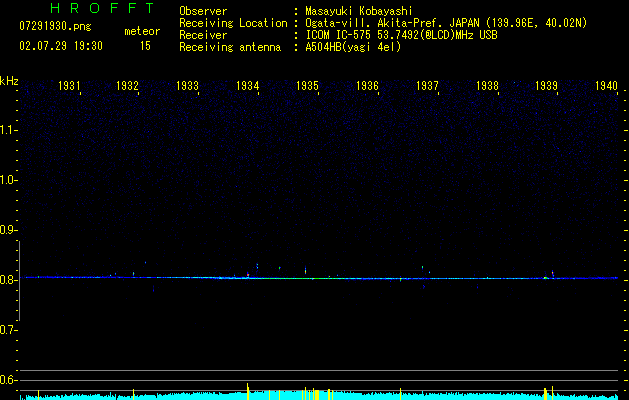Image resolution: width=629 pixels, height=400 pixels.
Task: Click the 1.1 kHz frequency label
Action: [8, 130]
